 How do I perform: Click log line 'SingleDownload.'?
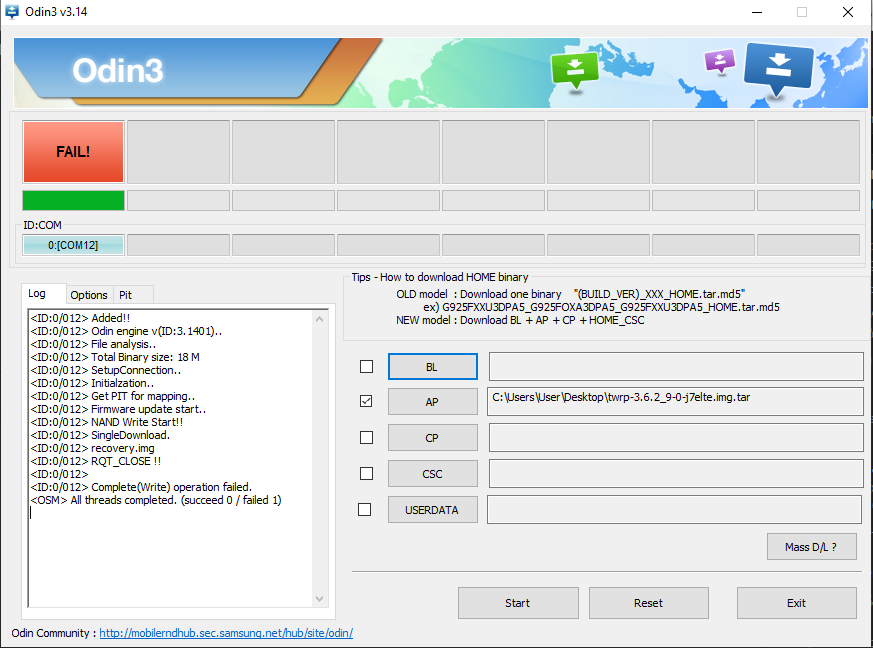coord(100,435)
